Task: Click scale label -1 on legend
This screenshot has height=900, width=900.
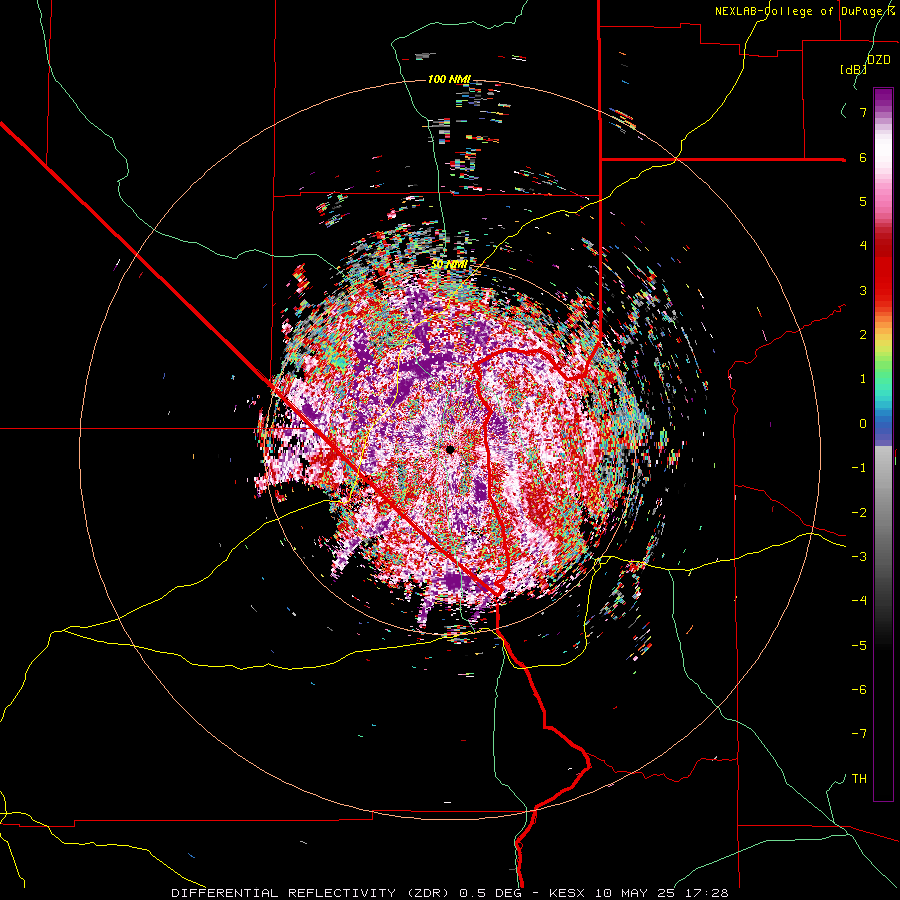Action: point(859,468)
